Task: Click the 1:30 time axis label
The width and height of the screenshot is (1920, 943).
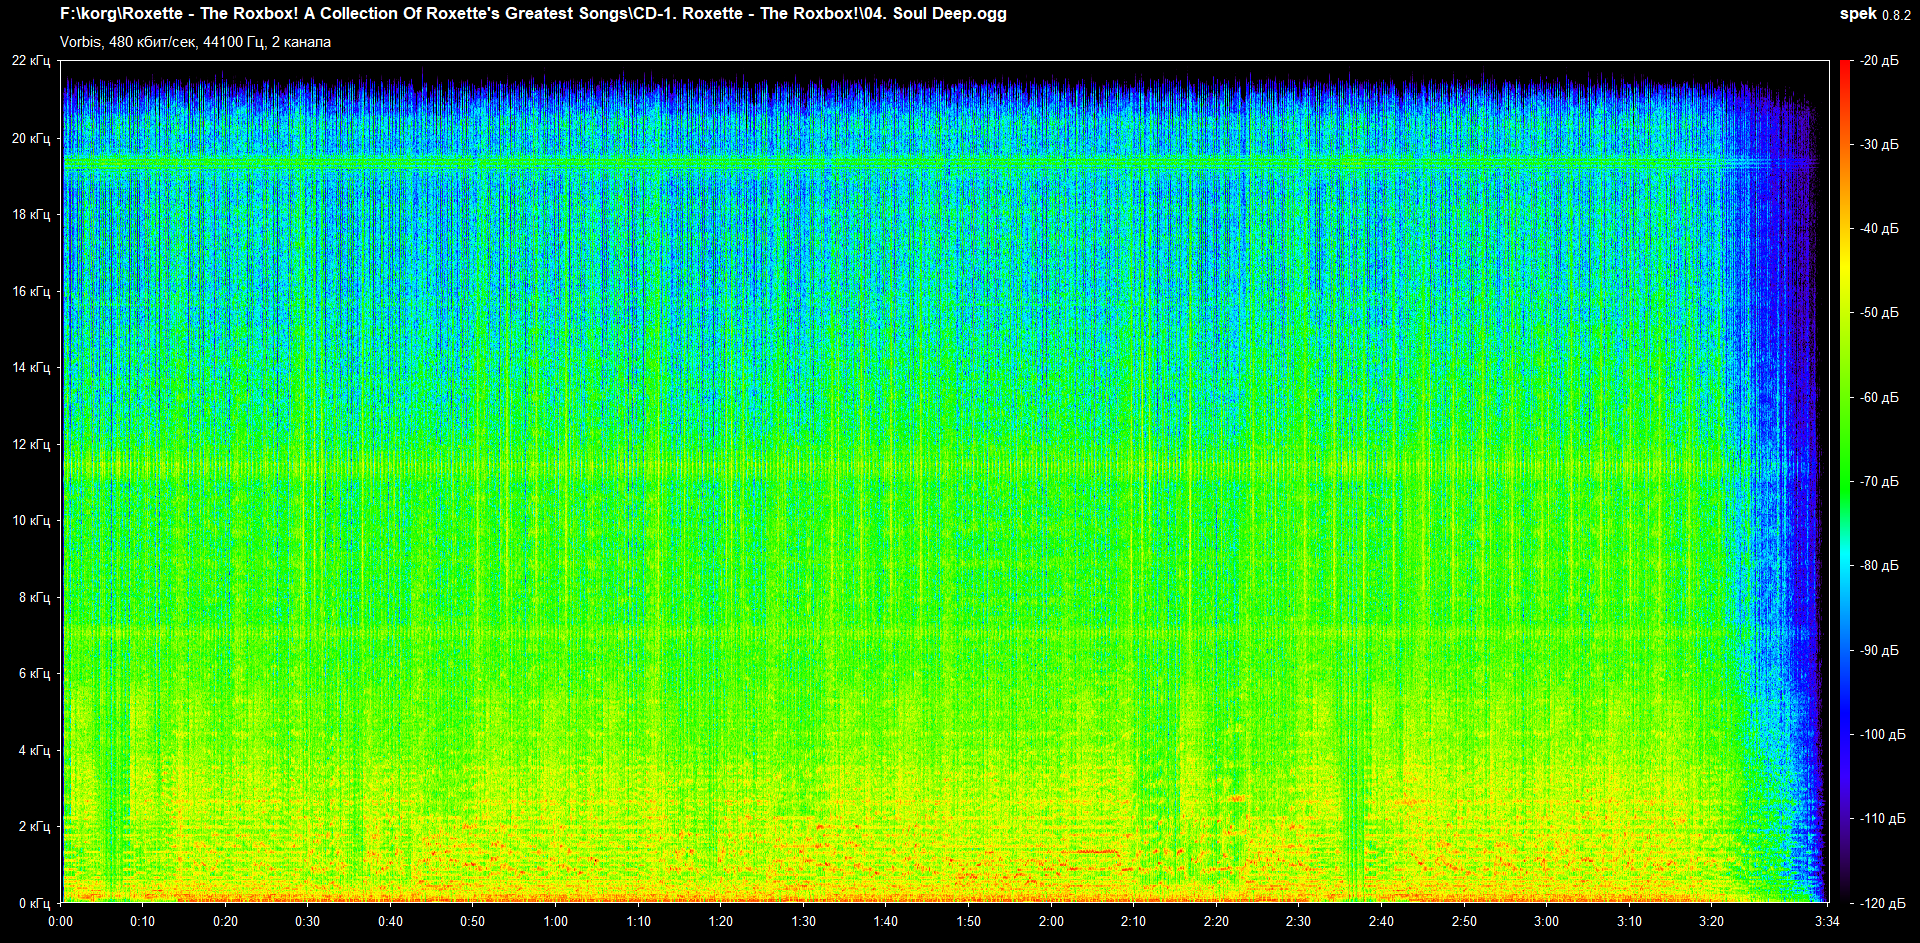Action: tap(803, 921)
